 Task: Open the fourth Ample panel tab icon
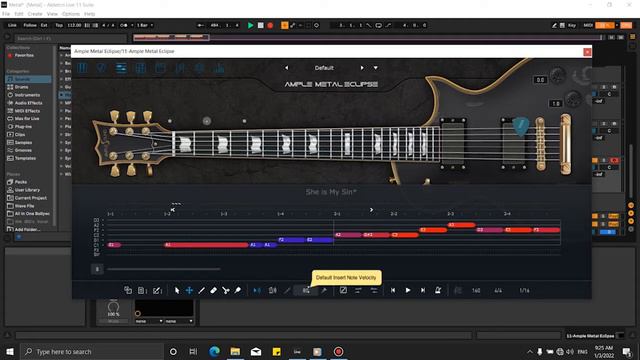[140, 68]
